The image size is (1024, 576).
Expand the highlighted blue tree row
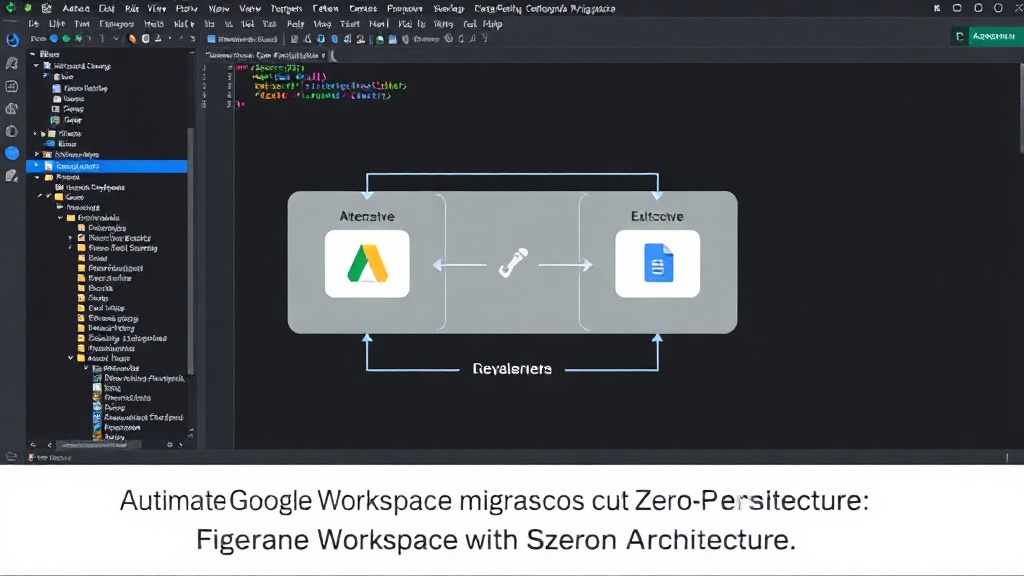click(37, 166)
